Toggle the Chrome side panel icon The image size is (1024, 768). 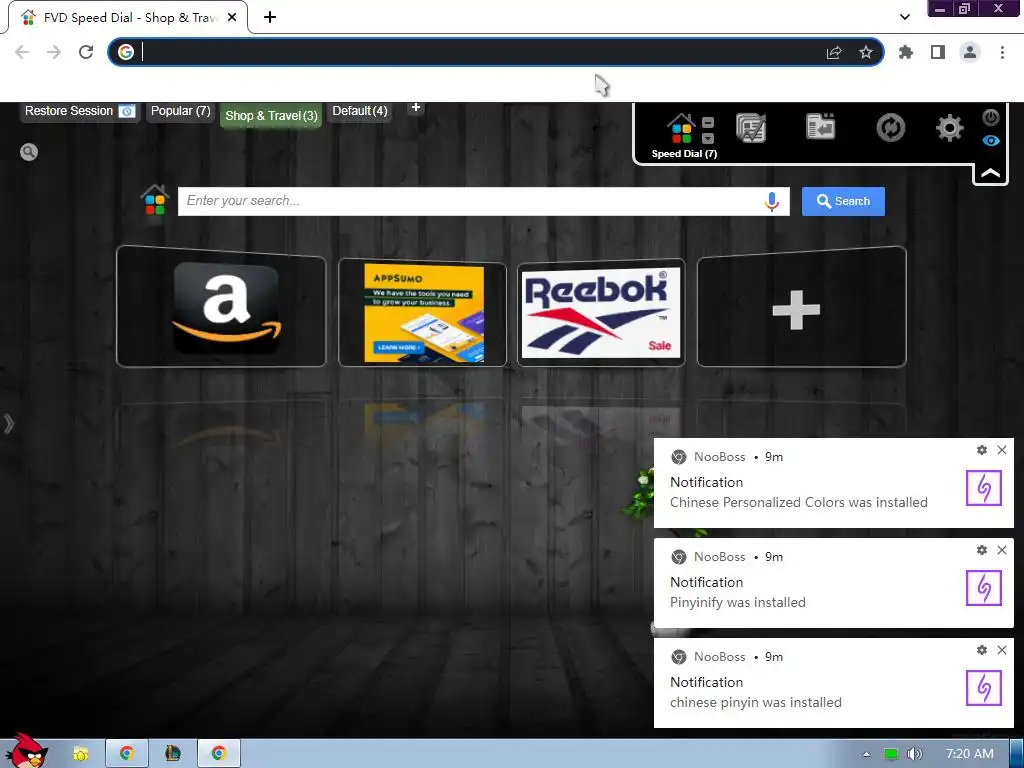[x=938, y=52]
